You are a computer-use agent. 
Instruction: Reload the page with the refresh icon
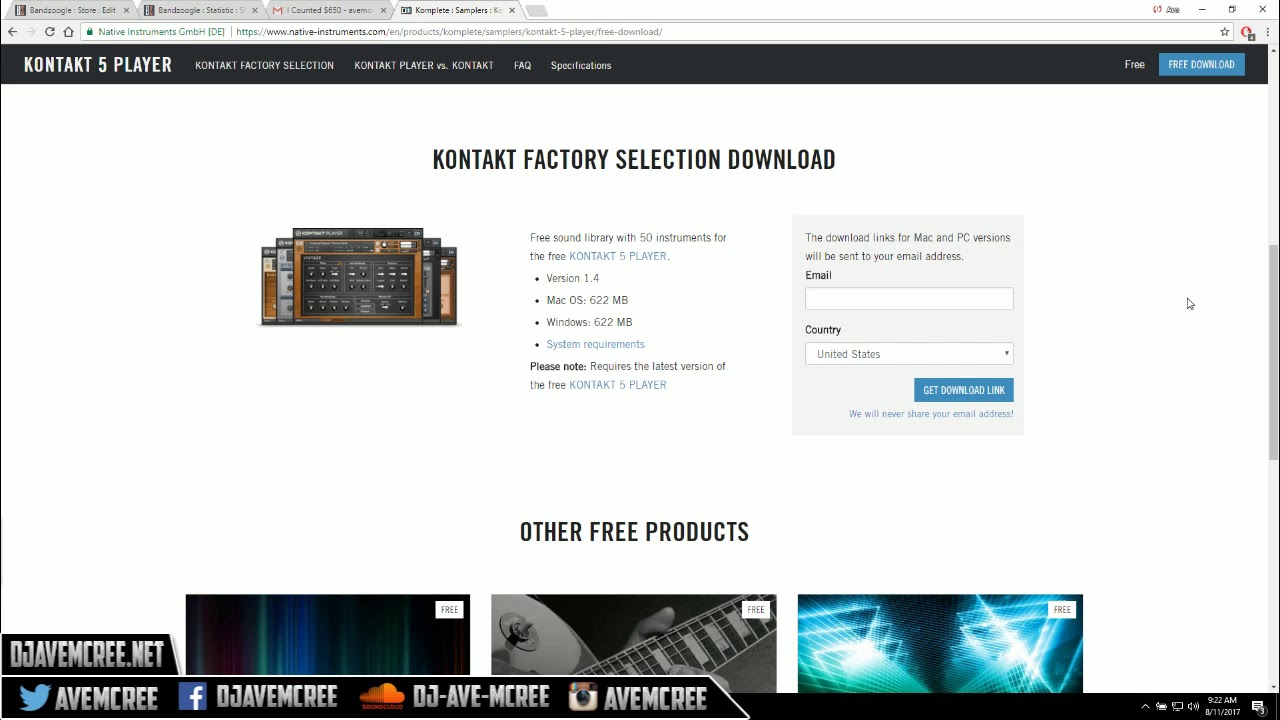click(49, 32)
